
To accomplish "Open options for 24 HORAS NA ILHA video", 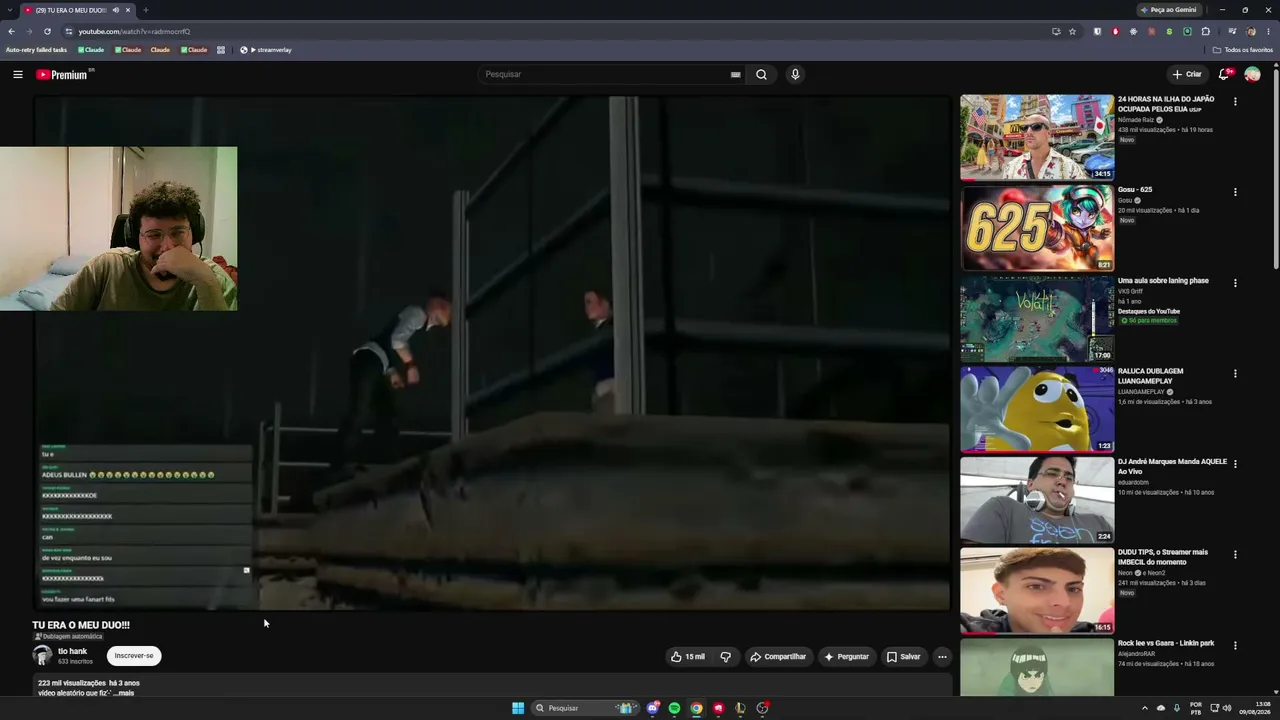I will click(1235, 101).
